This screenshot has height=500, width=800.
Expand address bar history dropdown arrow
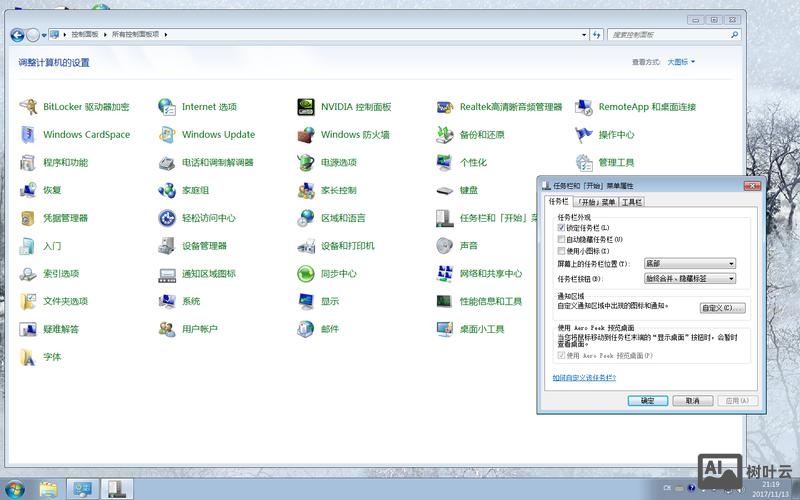pyautogui.click(x=584, y=35)
